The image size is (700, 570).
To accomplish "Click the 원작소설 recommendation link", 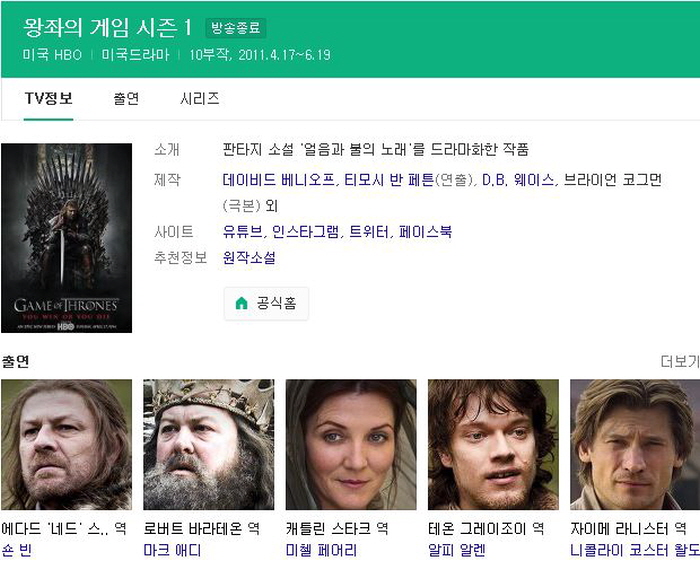I will [249, 258].
